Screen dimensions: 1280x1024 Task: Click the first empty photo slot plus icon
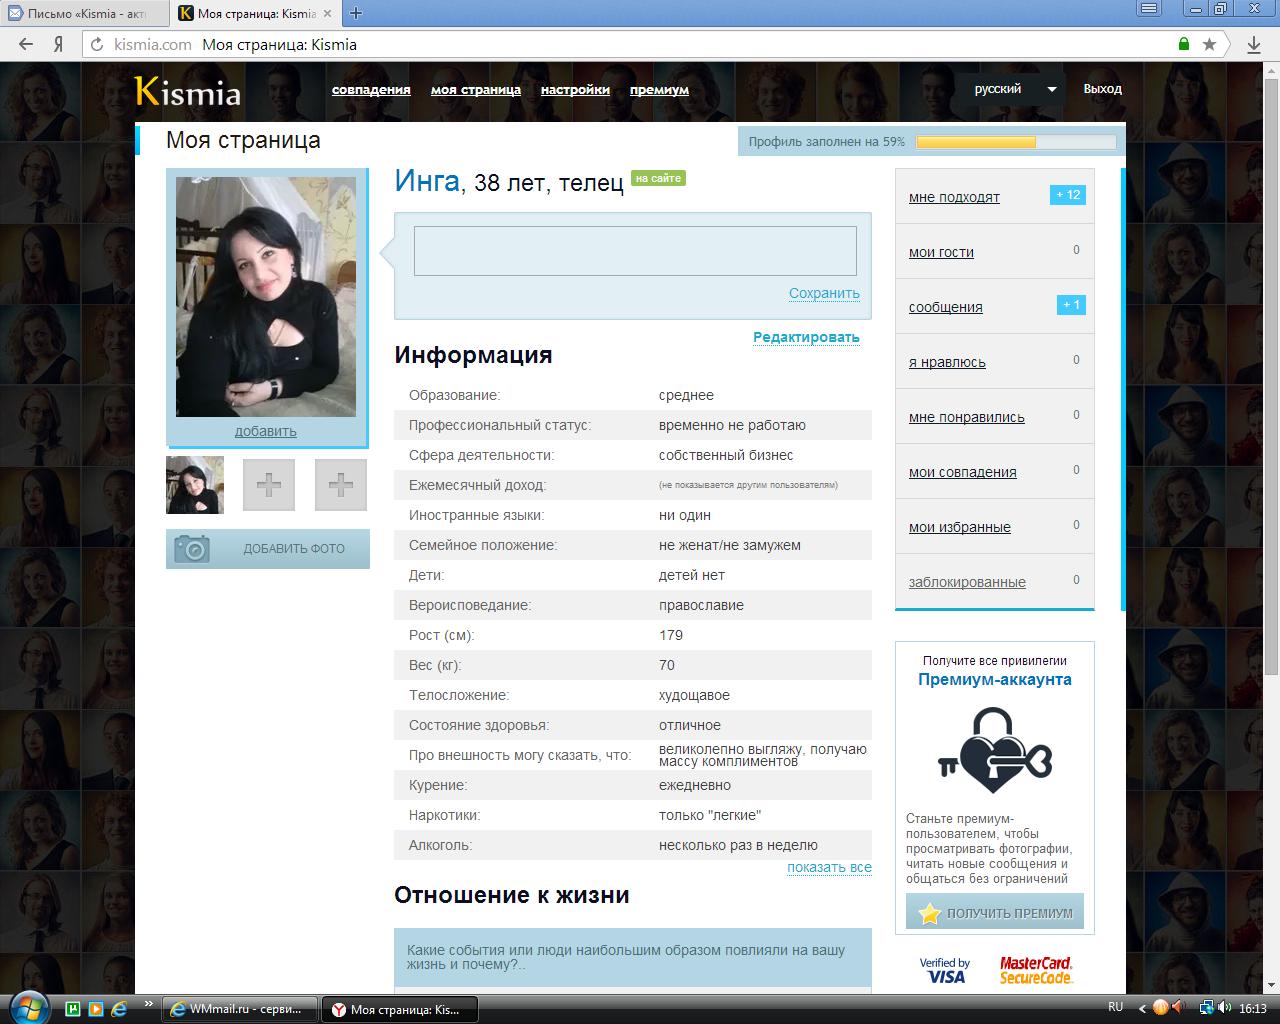[x=269, y=485]
